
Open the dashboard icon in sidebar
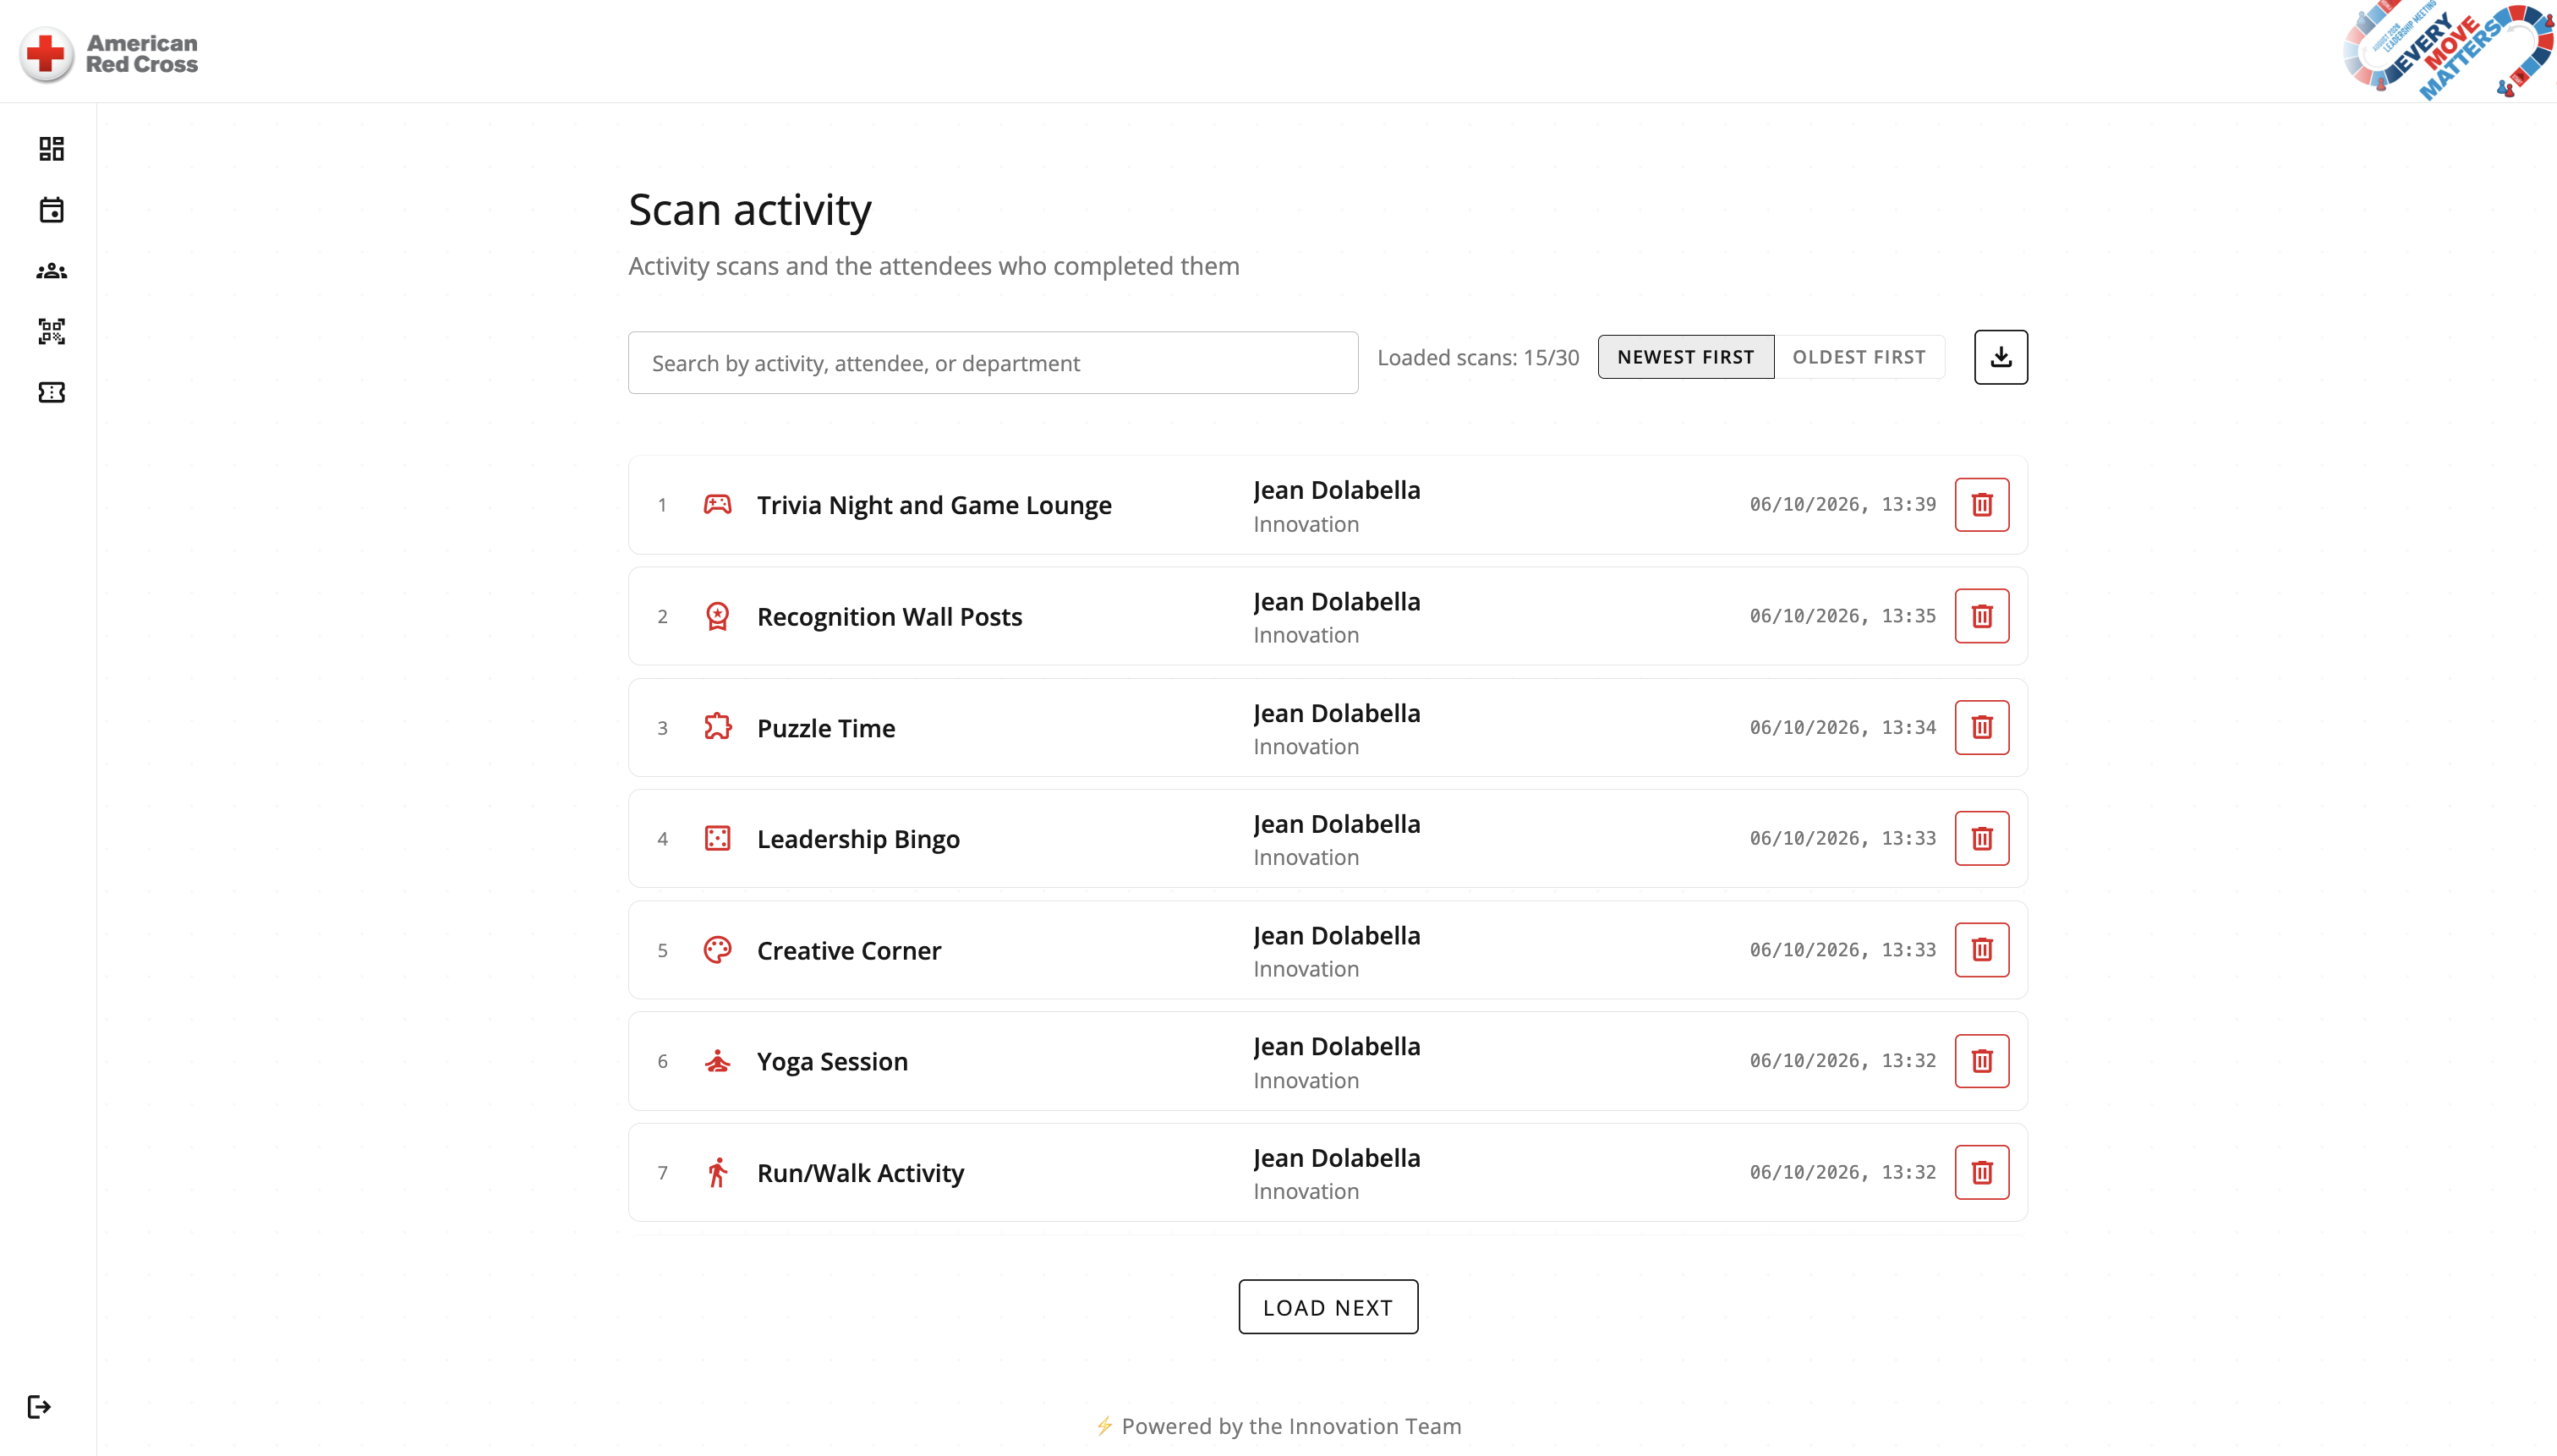[x=51, y=149]
